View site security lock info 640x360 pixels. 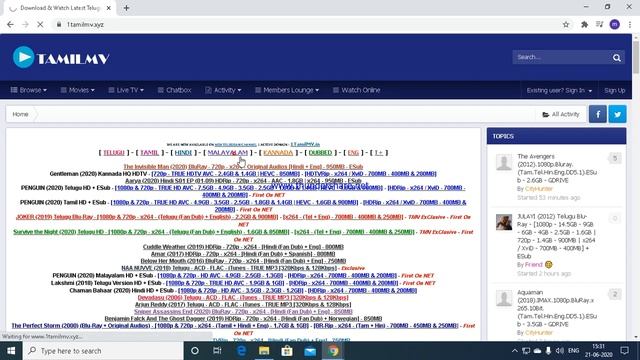click(x=59, y=24)
